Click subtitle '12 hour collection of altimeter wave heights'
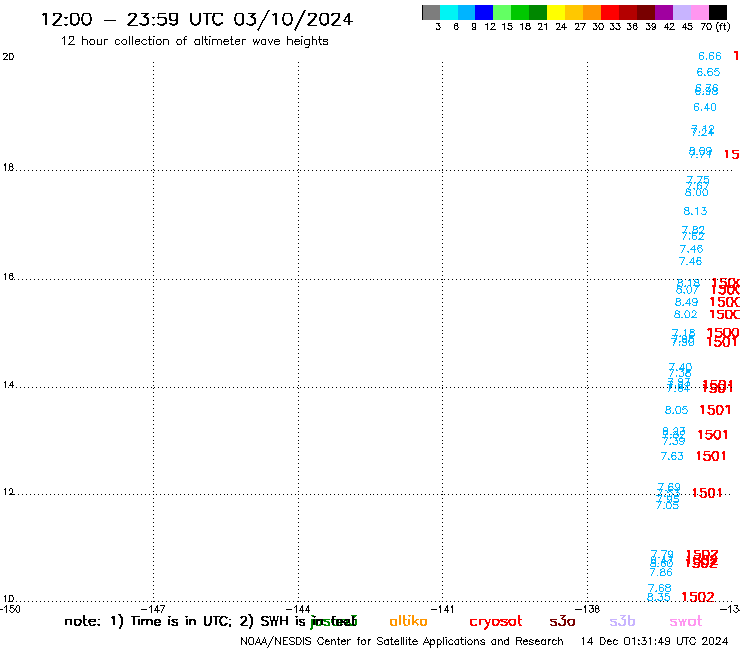The width and height of the screenshot is (740, 650). (x=194, y=41)
